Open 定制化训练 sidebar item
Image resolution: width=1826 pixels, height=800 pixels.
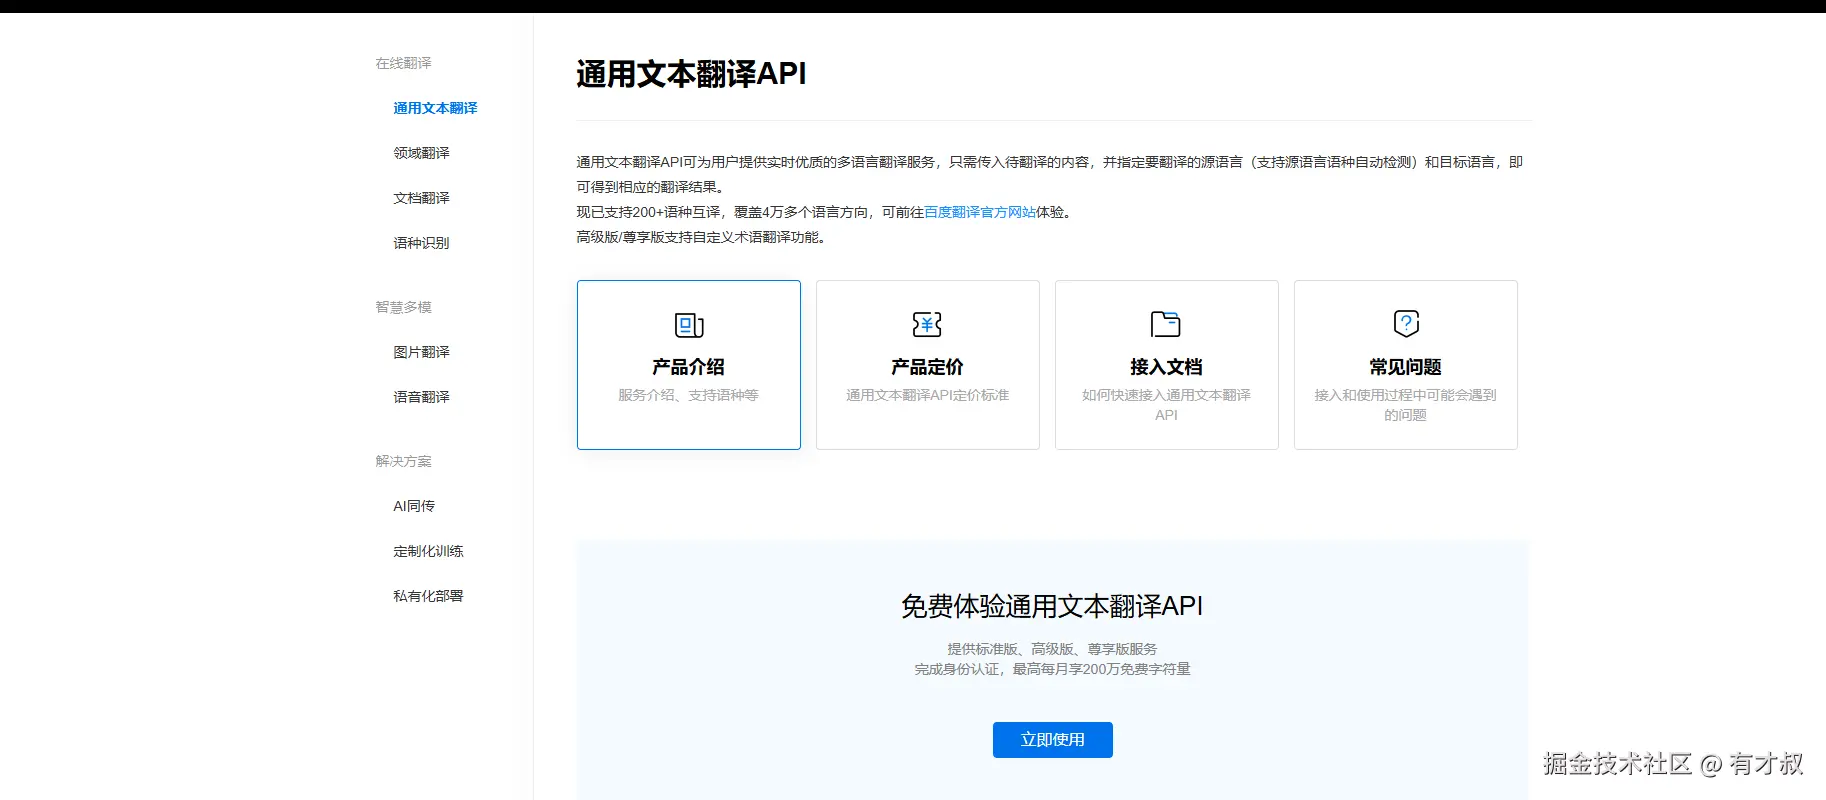click(x=428, y=551)
